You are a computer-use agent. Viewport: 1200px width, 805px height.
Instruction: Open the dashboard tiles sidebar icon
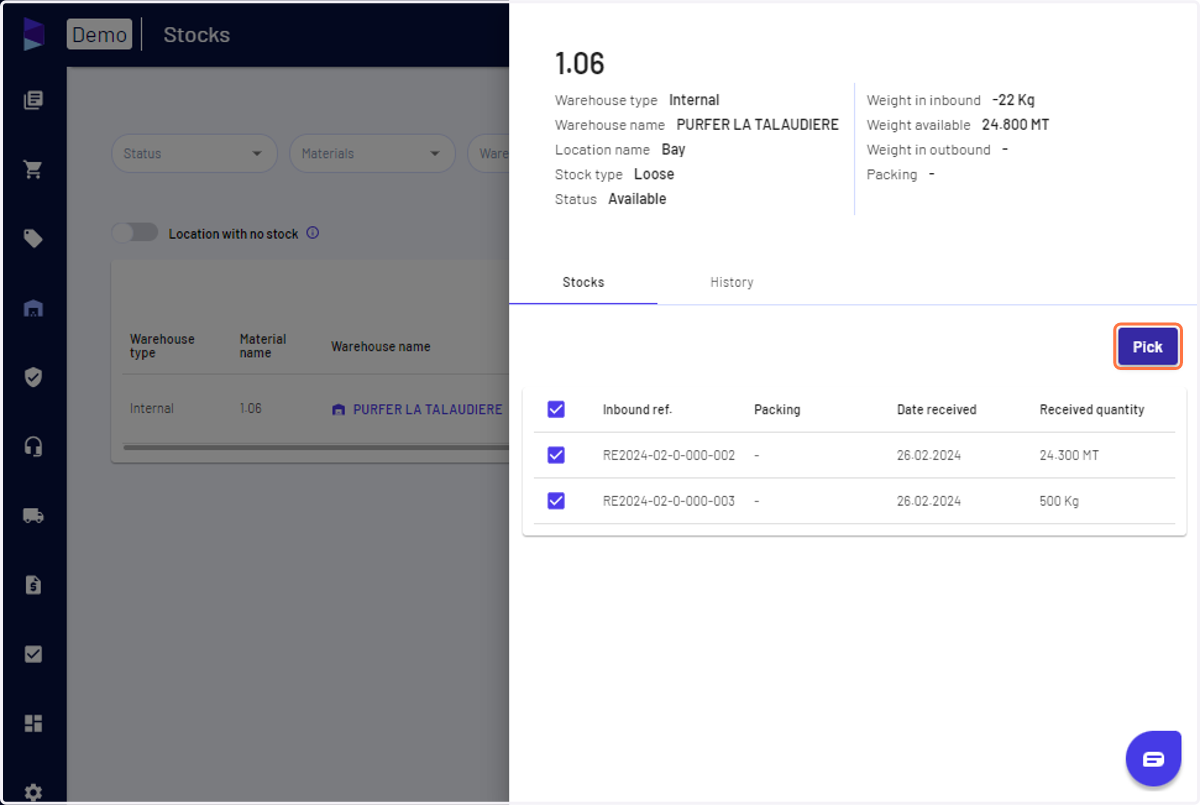(x=33, y=723)
